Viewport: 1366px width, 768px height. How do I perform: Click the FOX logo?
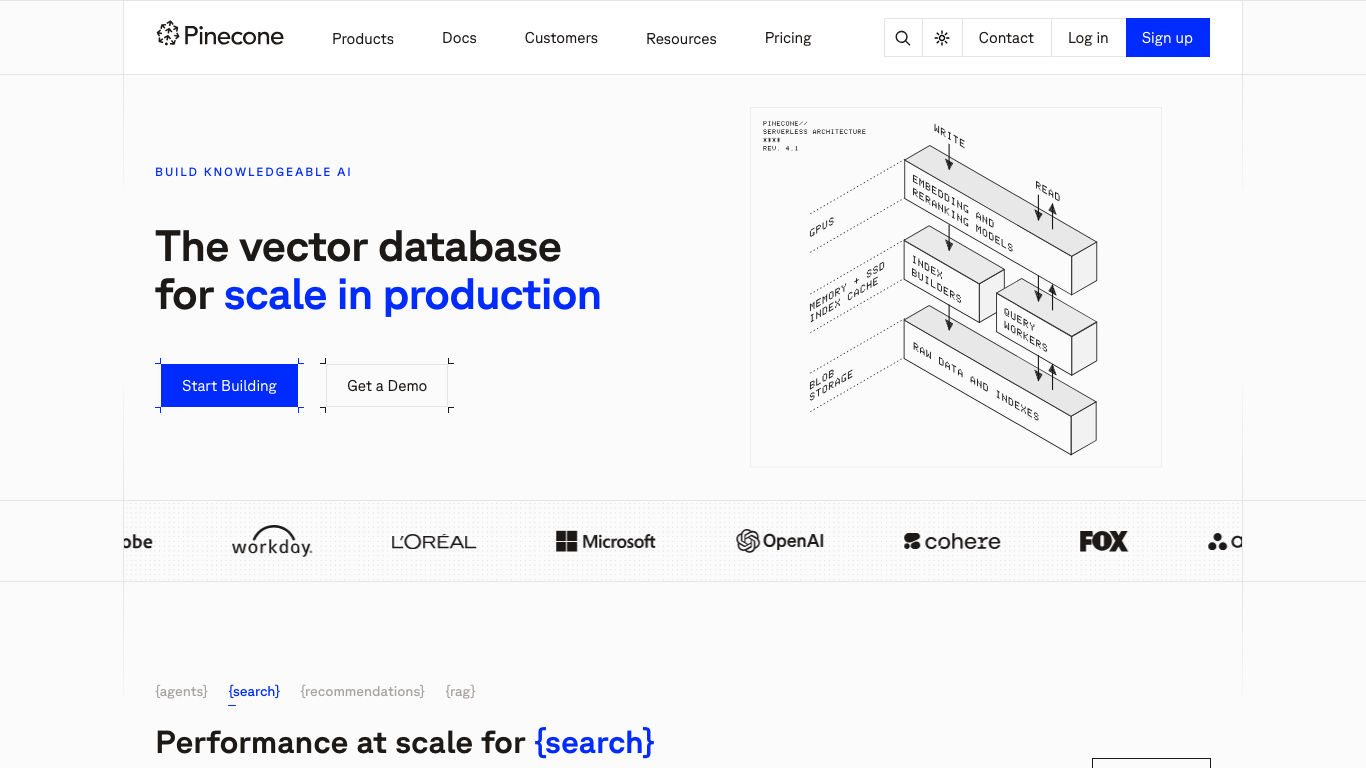(1104, 541)
